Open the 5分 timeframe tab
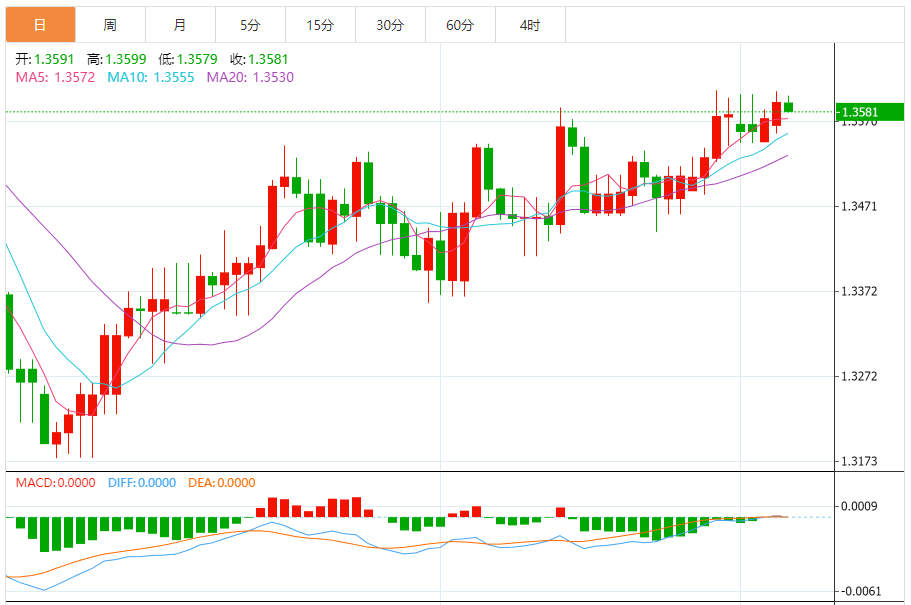911x605 pixels. [x=250, y=25]
